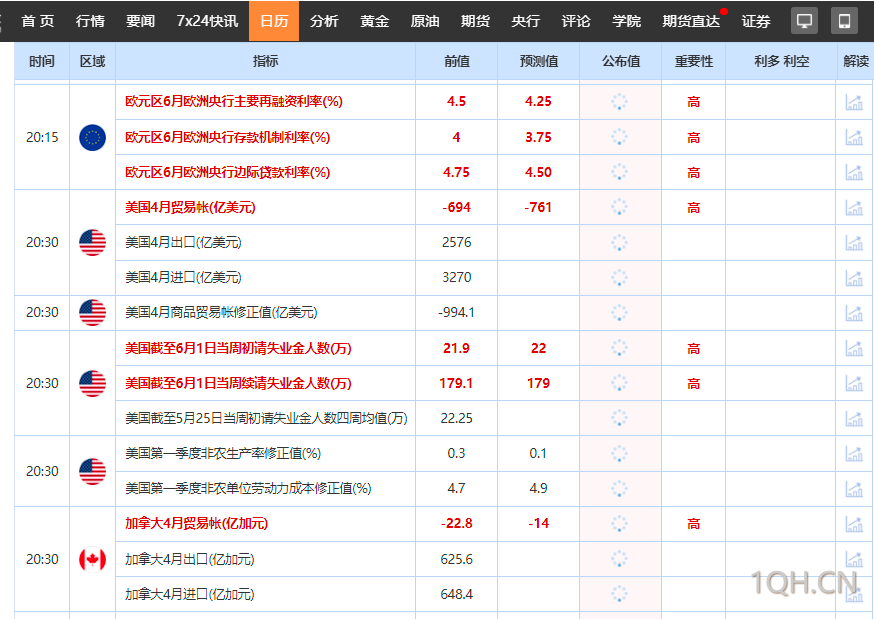Open the 央行 navigation item
This screenshot has width=874, height=619.
pos(526,21)
